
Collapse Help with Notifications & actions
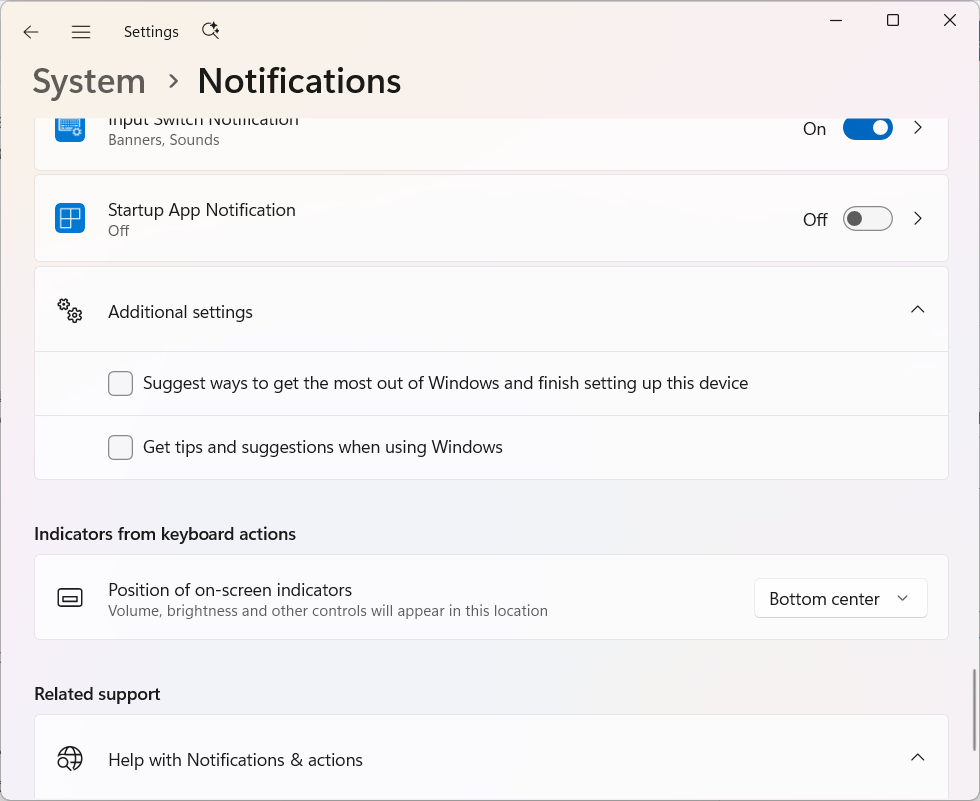point(918,757)
